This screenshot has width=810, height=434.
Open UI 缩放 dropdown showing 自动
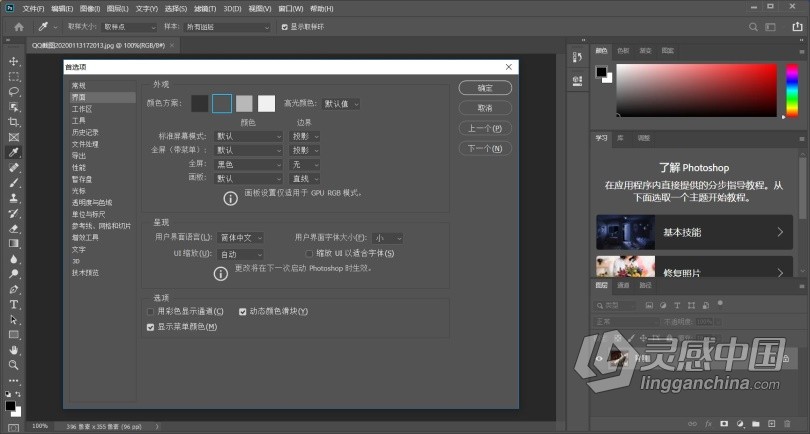[240, 254]
